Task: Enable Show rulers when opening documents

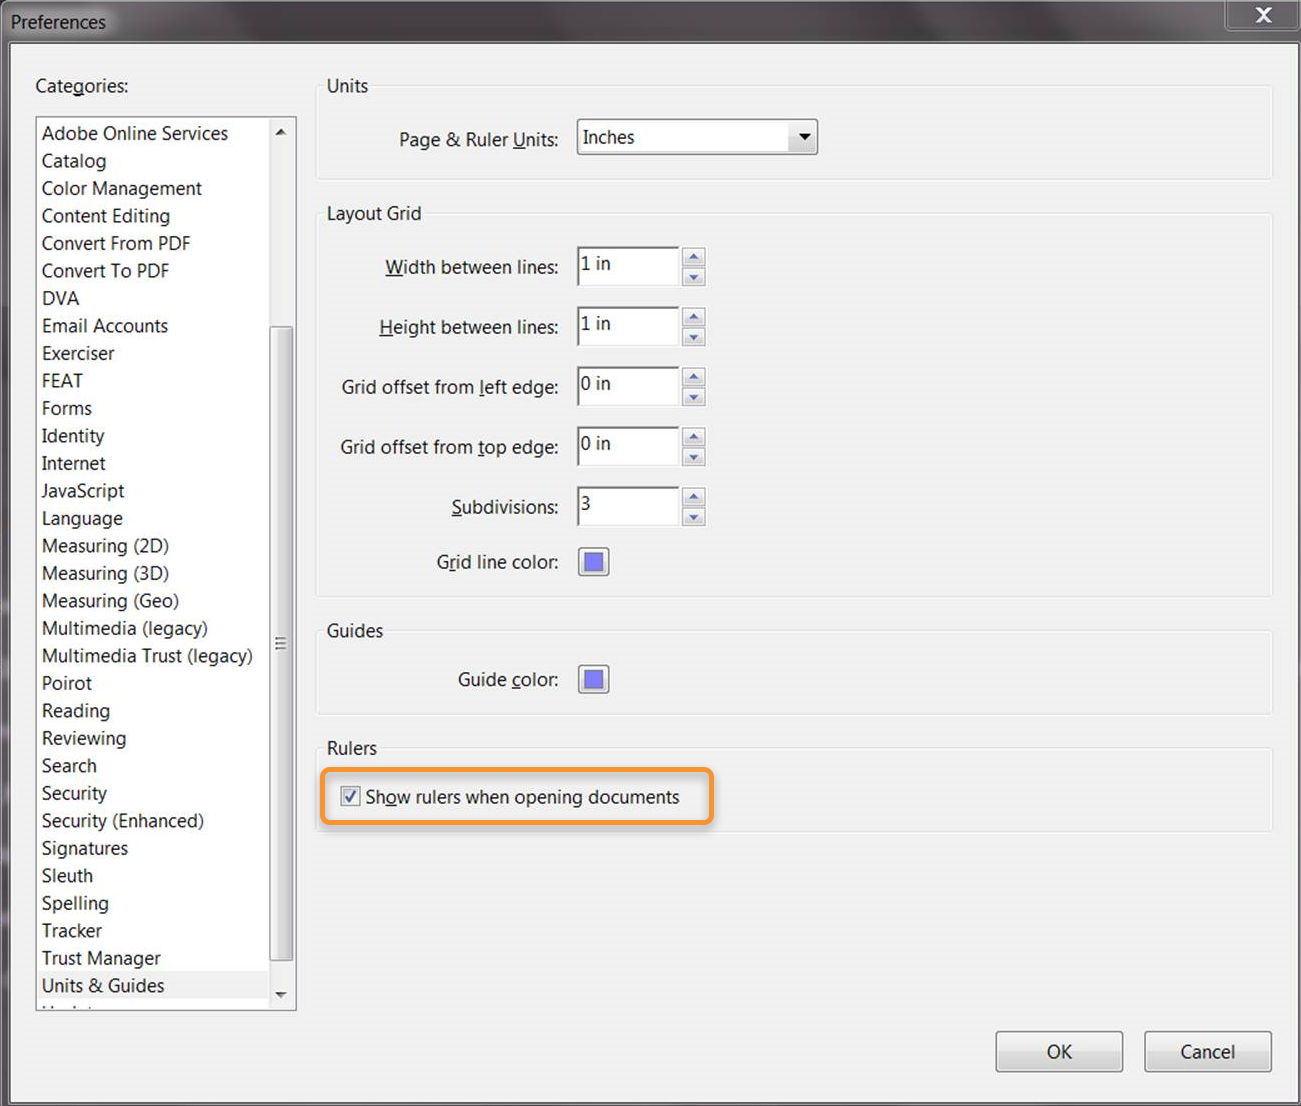Action: pos(350,796)
